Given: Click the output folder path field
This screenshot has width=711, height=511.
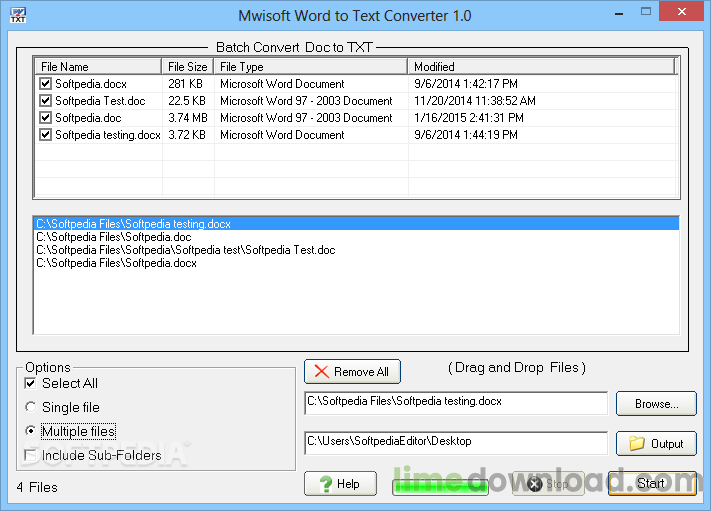Looking at the screenshot, I should click(x=455, y=442).
